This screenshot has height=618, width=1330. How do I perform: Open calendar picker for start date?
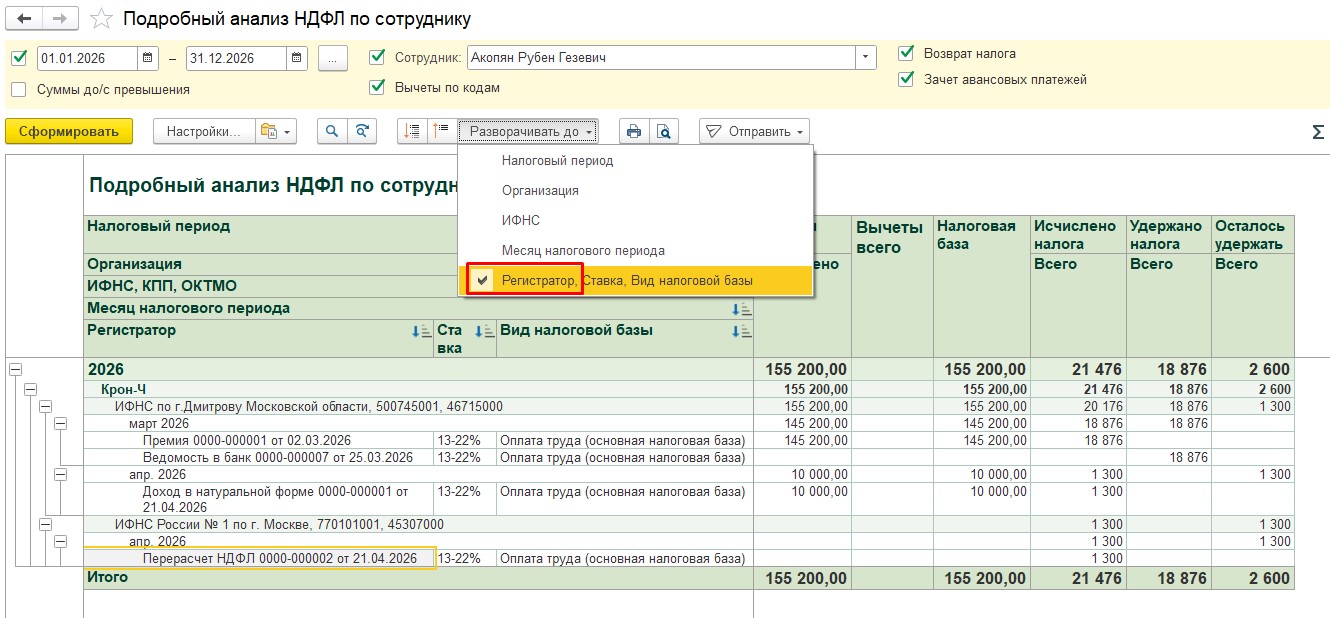148,58
